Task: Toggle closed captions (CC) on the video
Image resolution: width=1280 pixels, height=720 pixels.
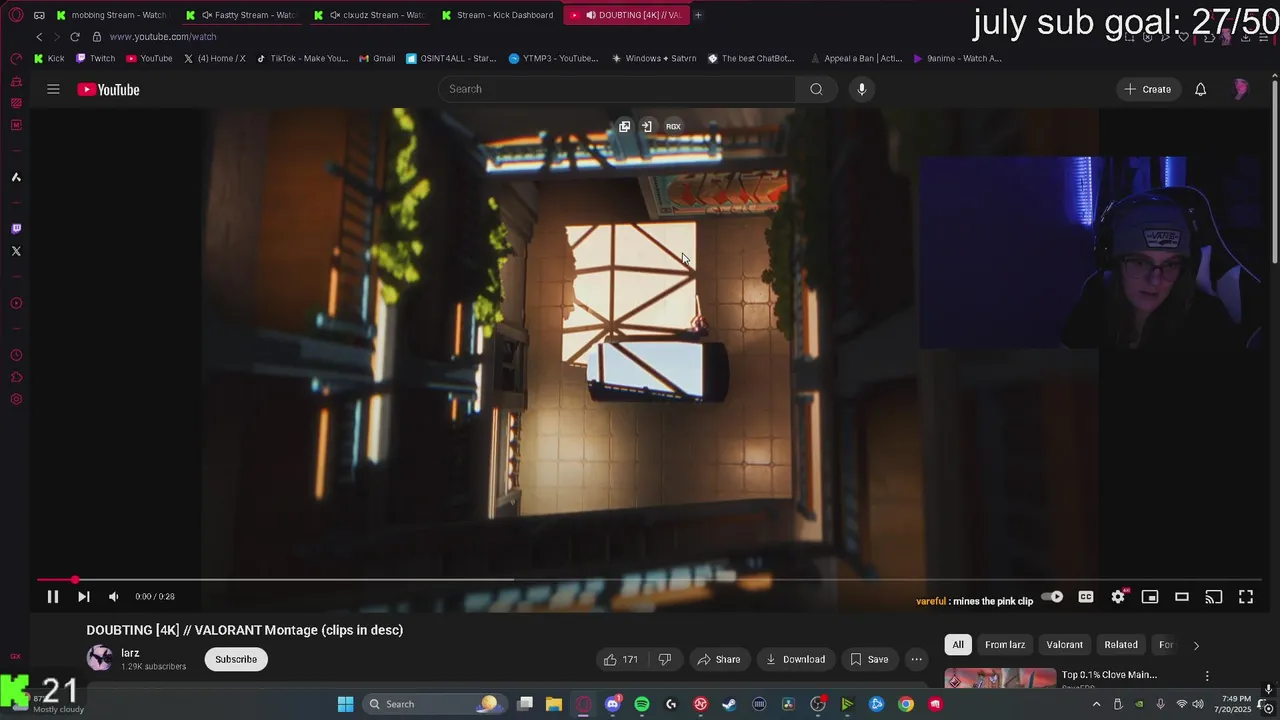Action: pos(1086,597)
